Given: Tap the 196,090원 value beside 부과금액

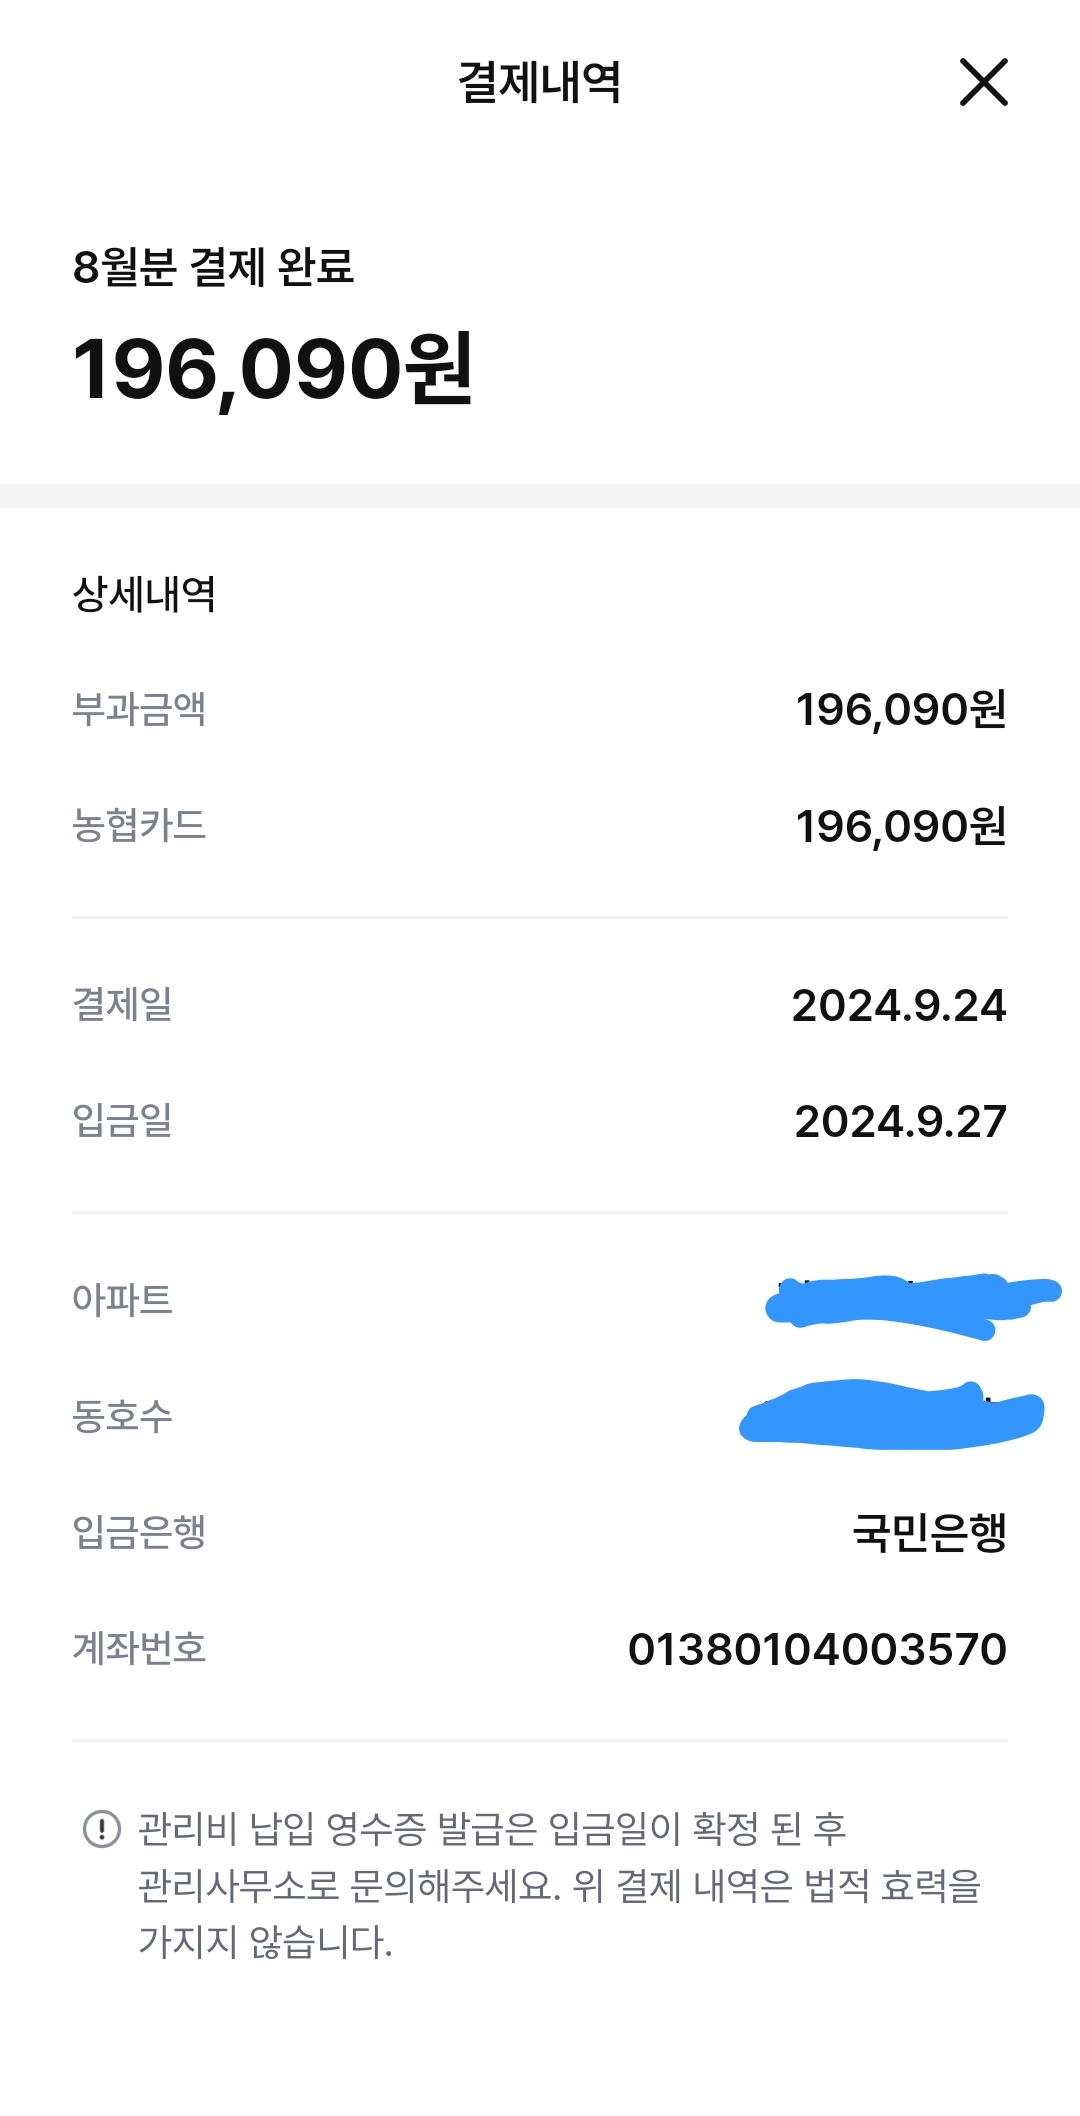Looking at the screenshot, I should click(900, 709).
